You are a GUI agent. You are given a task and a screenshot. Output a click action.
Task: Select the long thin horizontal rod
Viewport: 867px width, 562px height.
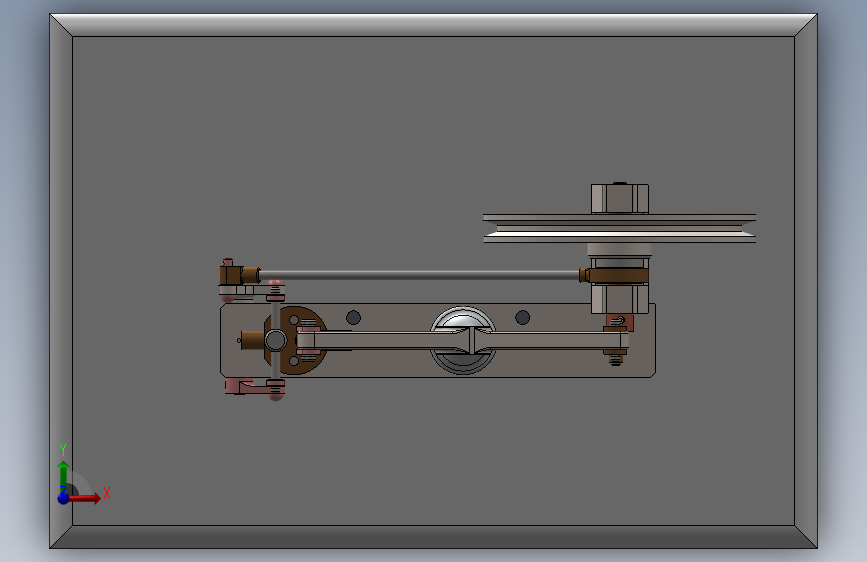420,275
